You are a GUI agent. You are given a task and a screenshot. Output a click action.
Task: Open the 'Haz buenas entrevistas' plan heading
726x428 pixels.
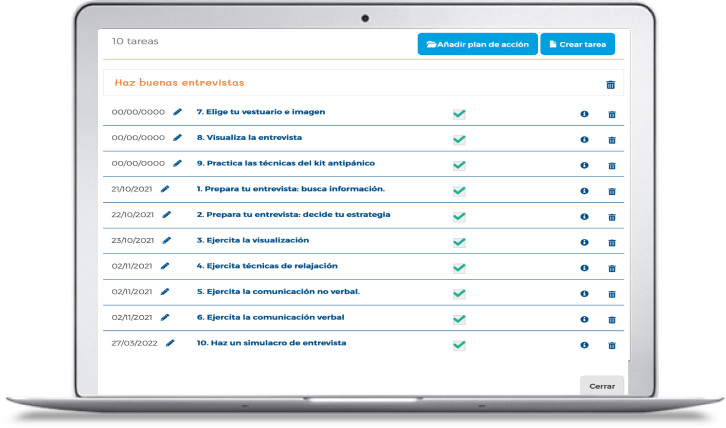click(179, 83)
